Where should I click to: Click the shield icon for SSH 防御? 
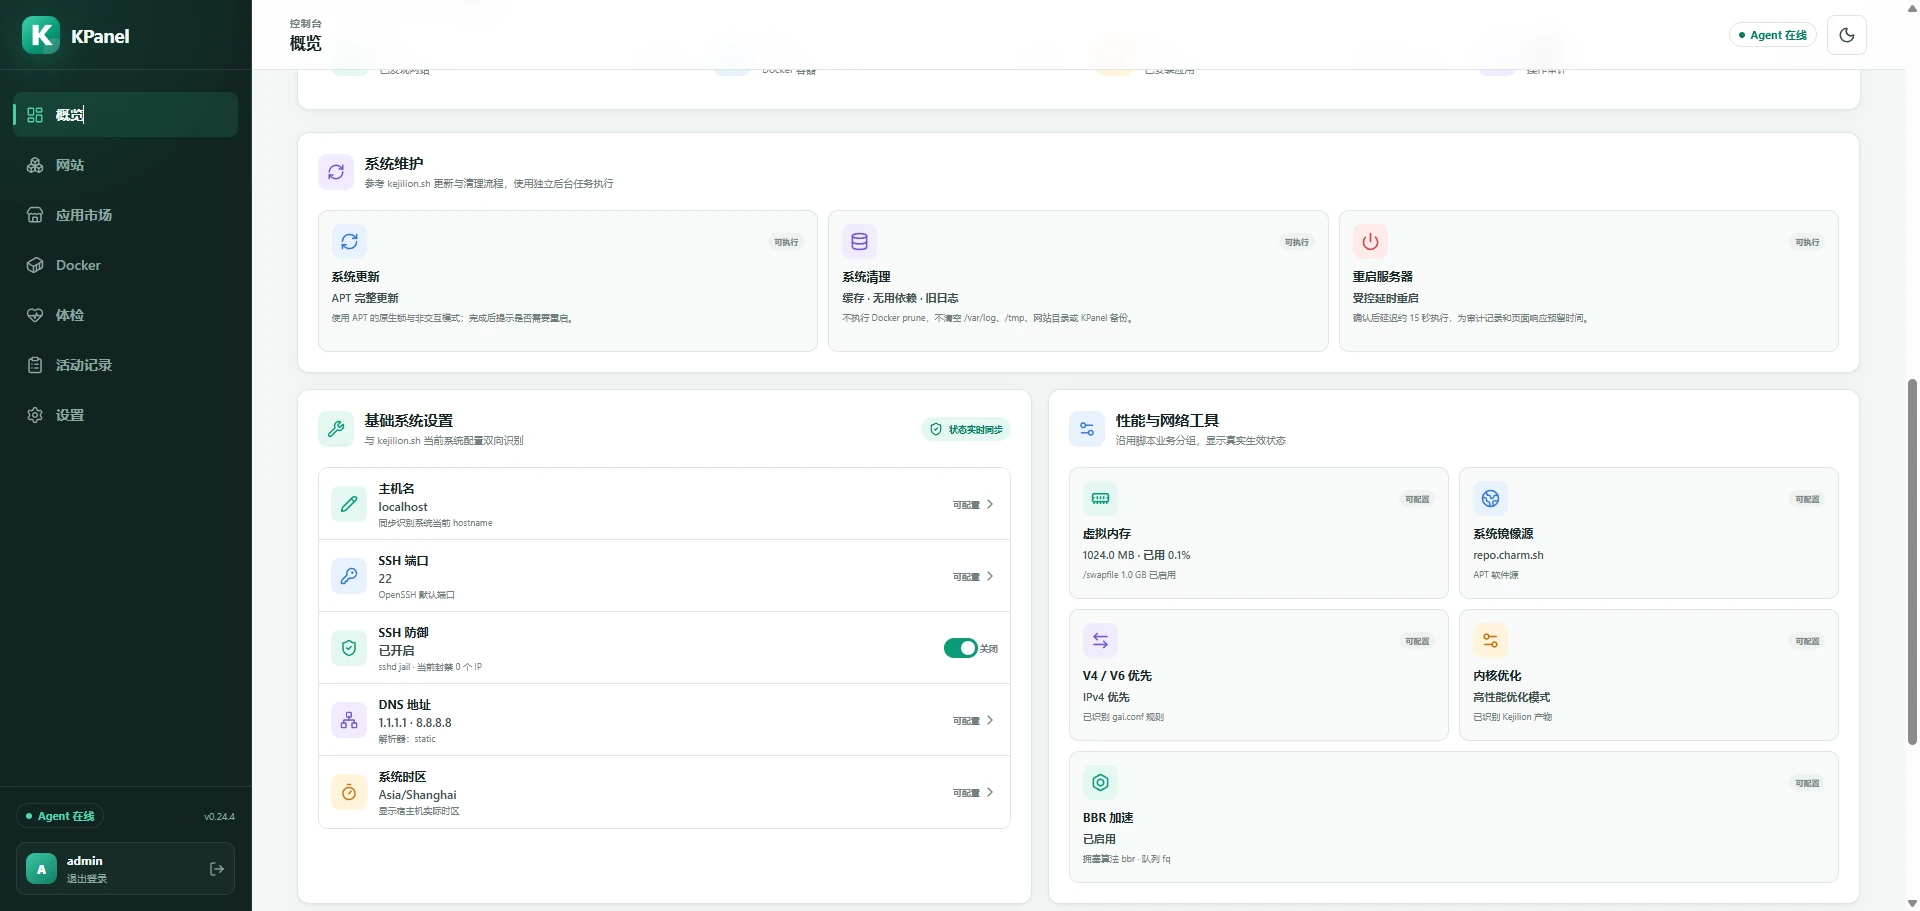[x=349, y=648]
